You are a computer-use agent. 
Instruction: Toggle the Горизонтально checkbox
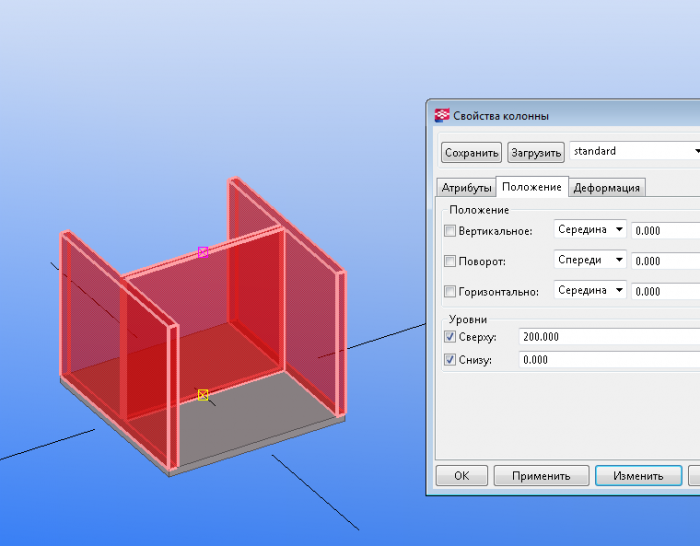point(450,292)
